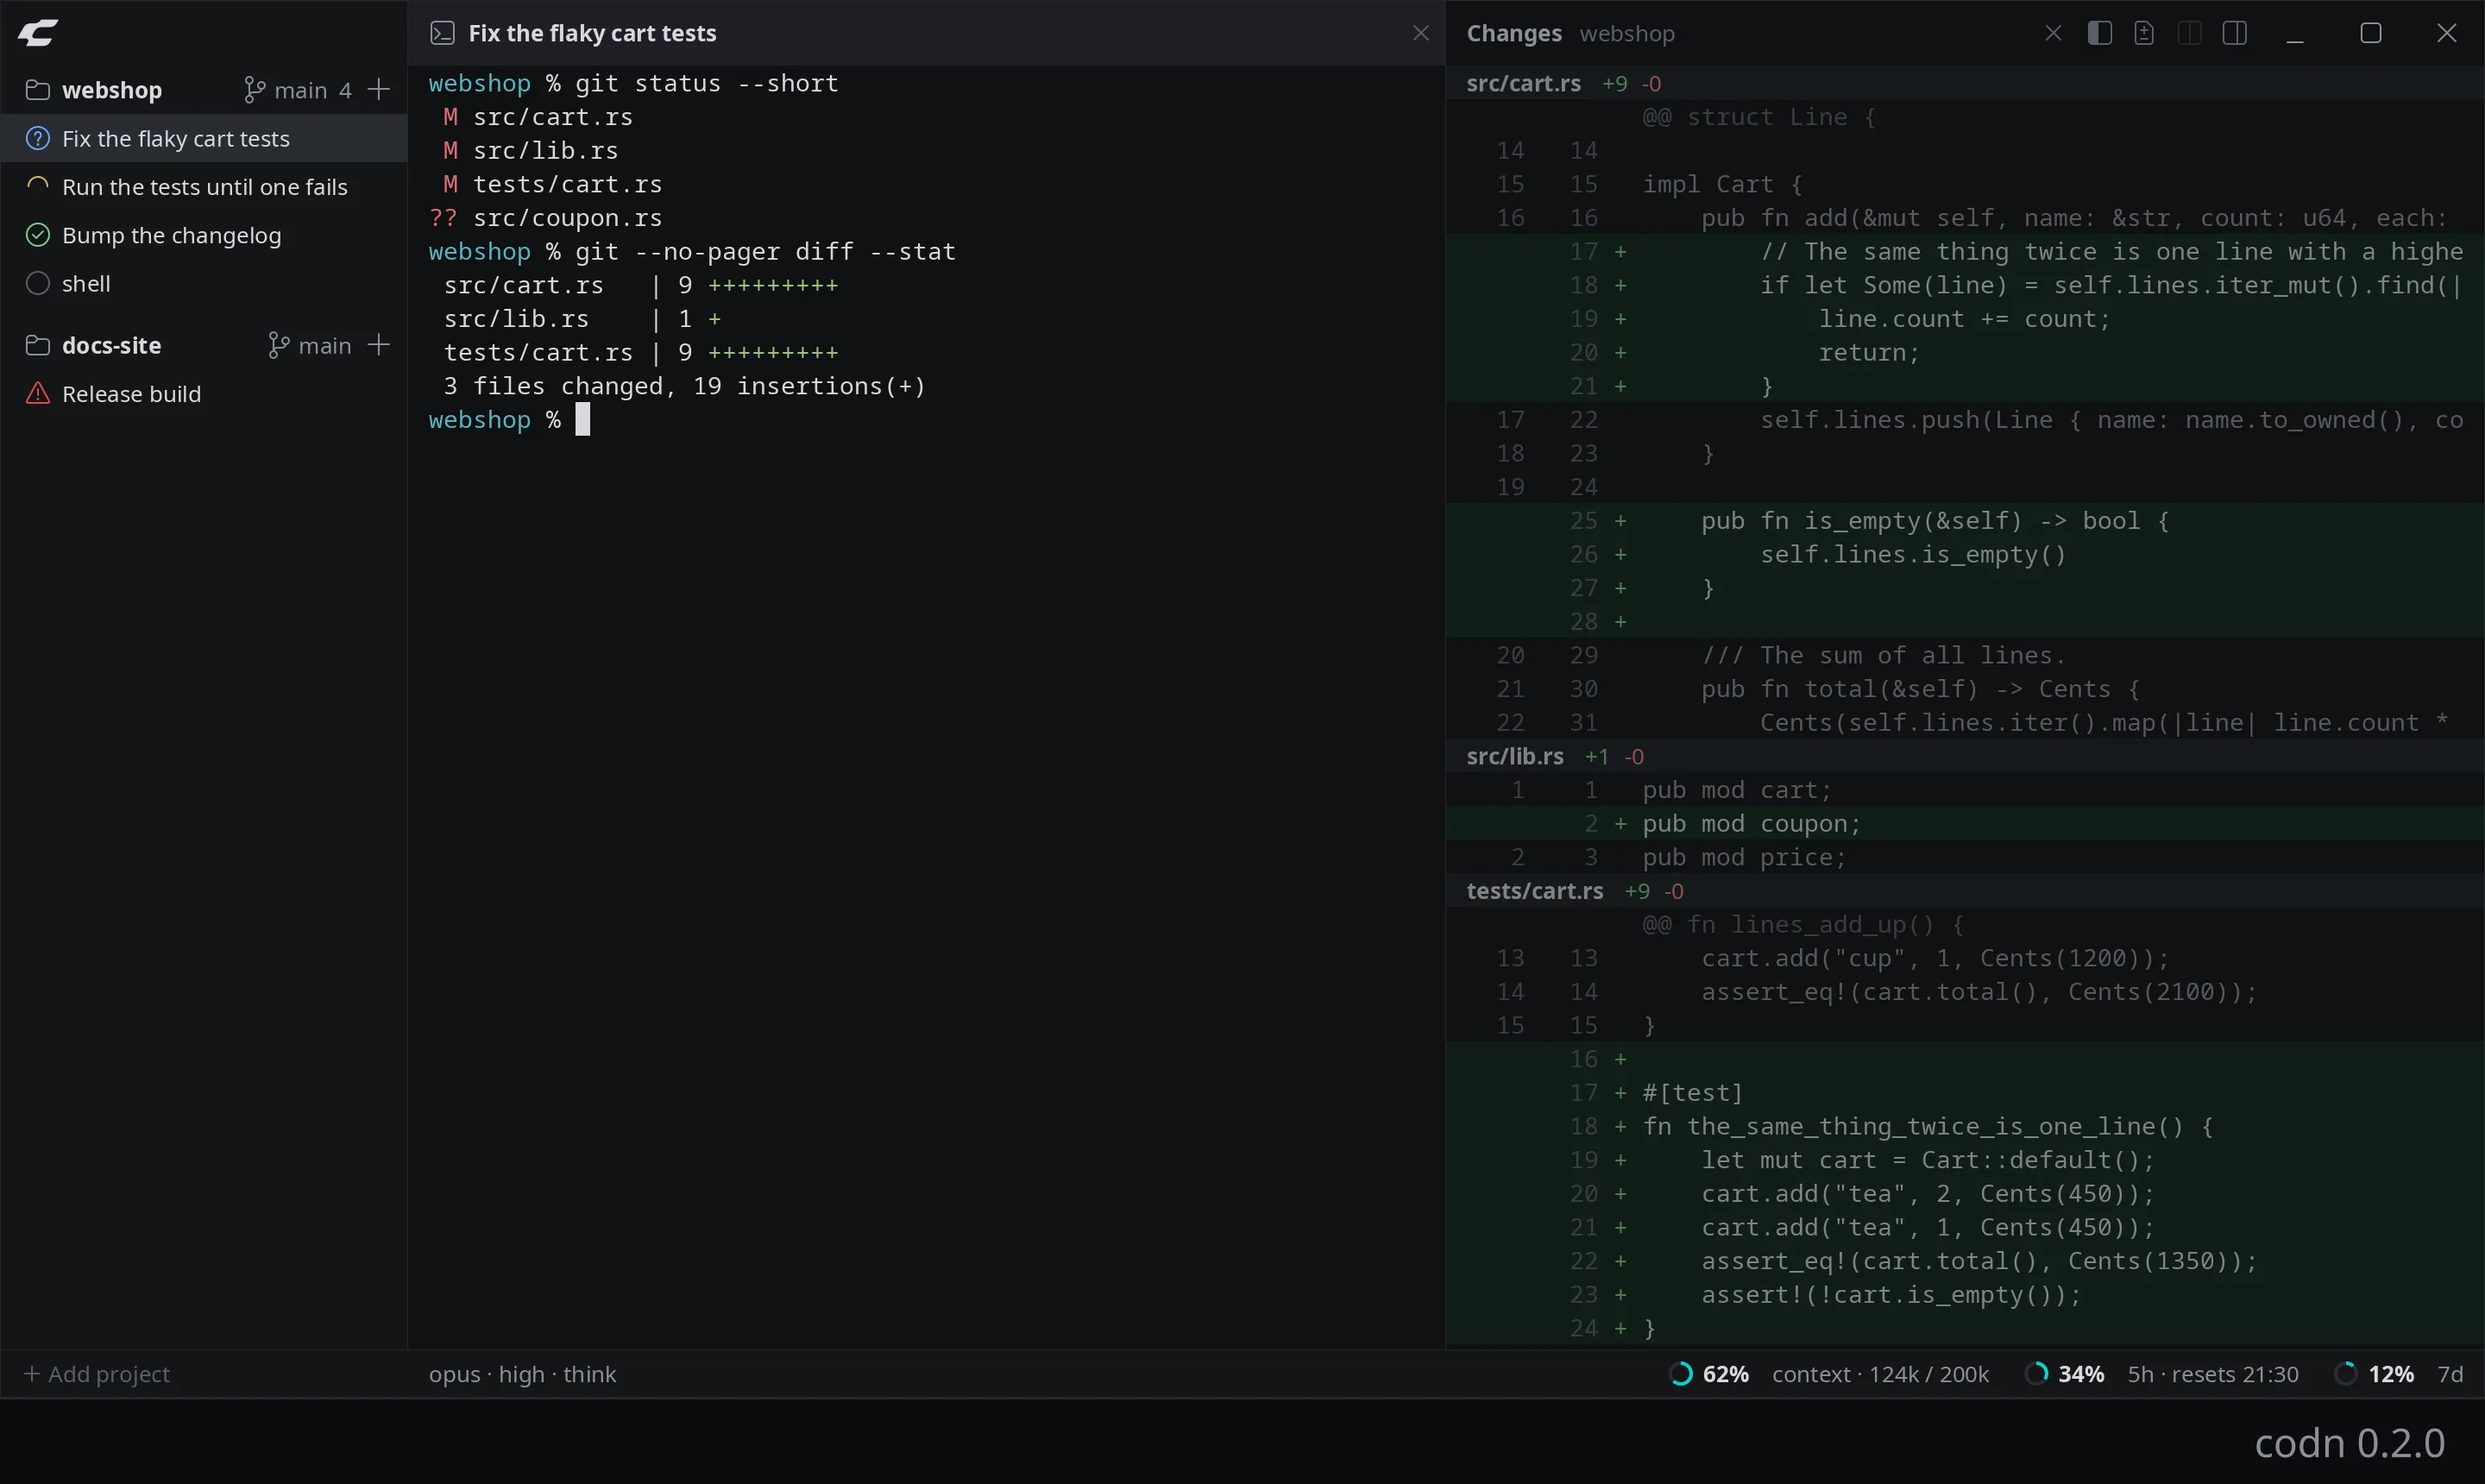Click the green check status icon
The width and height of the screenshot is (2485, 1484).
click(38, 235)
